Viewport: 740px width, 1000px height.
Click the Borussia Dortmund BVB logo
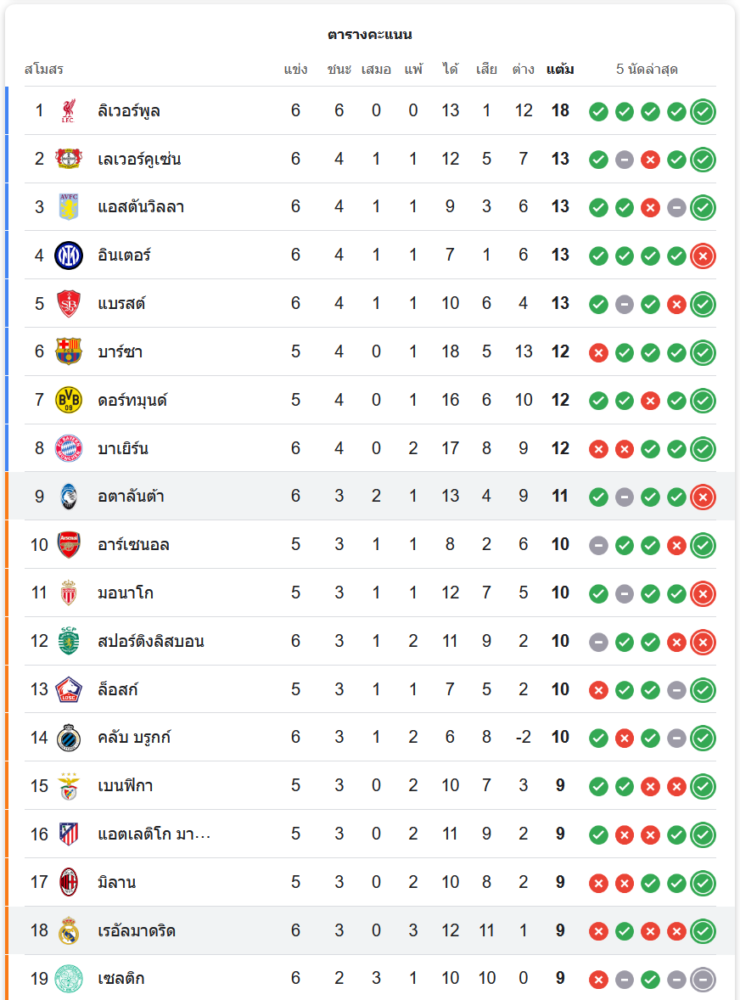coord(69,400)
